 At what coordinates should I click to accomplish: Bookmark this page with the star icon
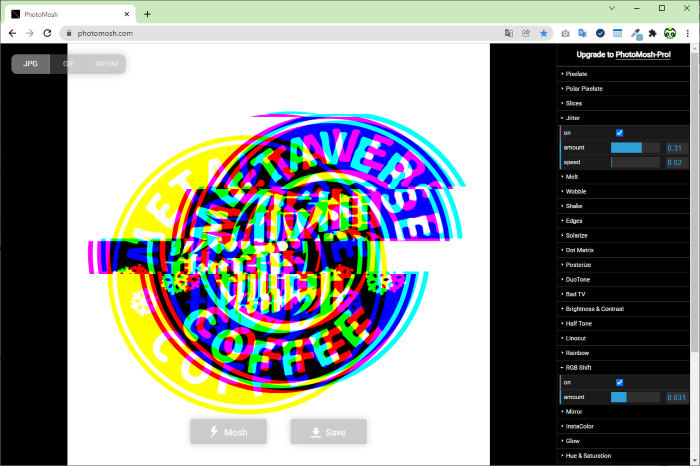(543, 33)
